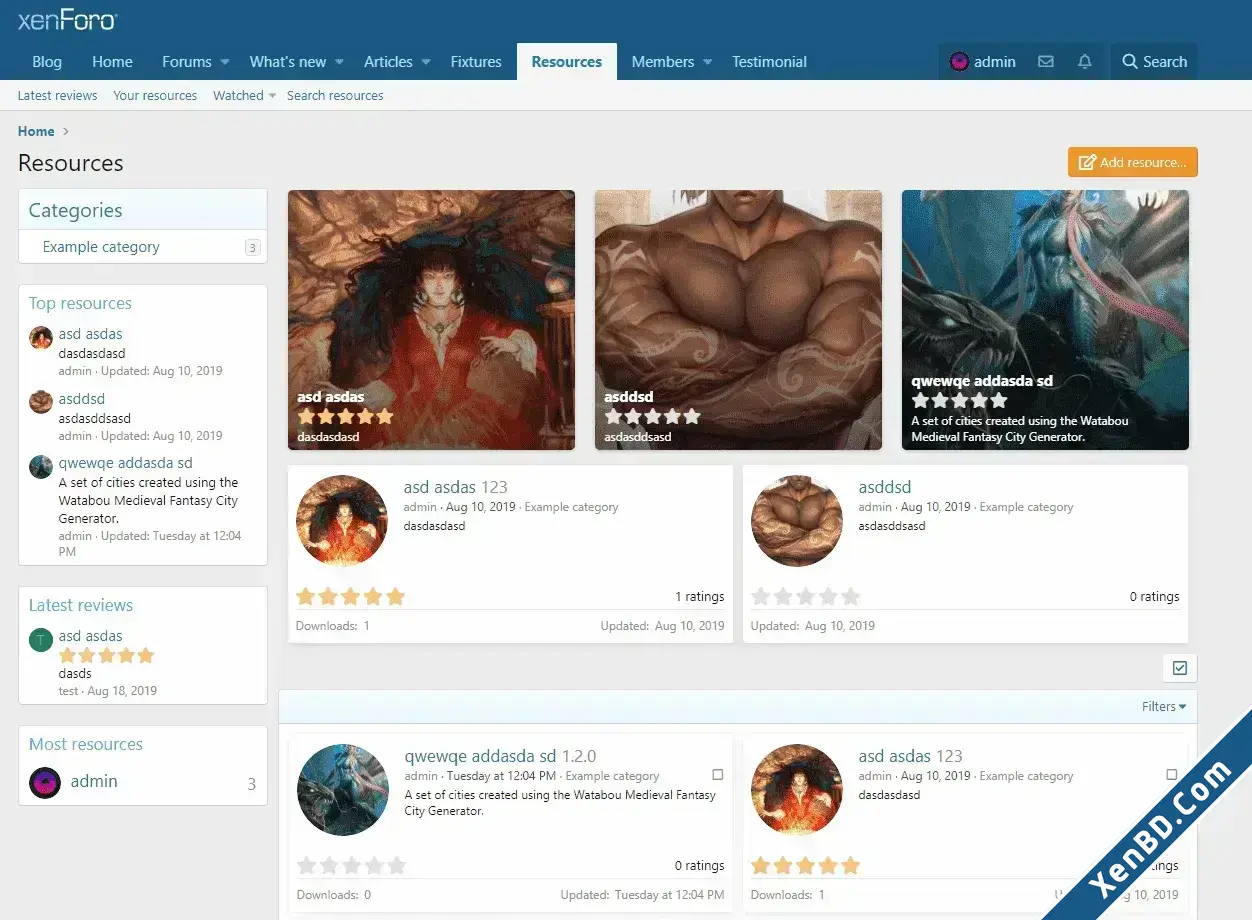Screen dimensions: 1252x920
Task: Click the xenForo logo
Action: pyautogui.click(x=68, y=20)
